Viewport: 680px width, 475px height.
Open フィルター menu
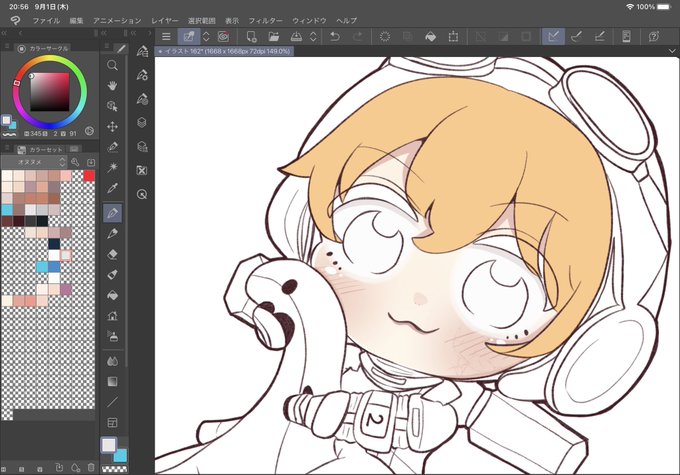point(265,20)
